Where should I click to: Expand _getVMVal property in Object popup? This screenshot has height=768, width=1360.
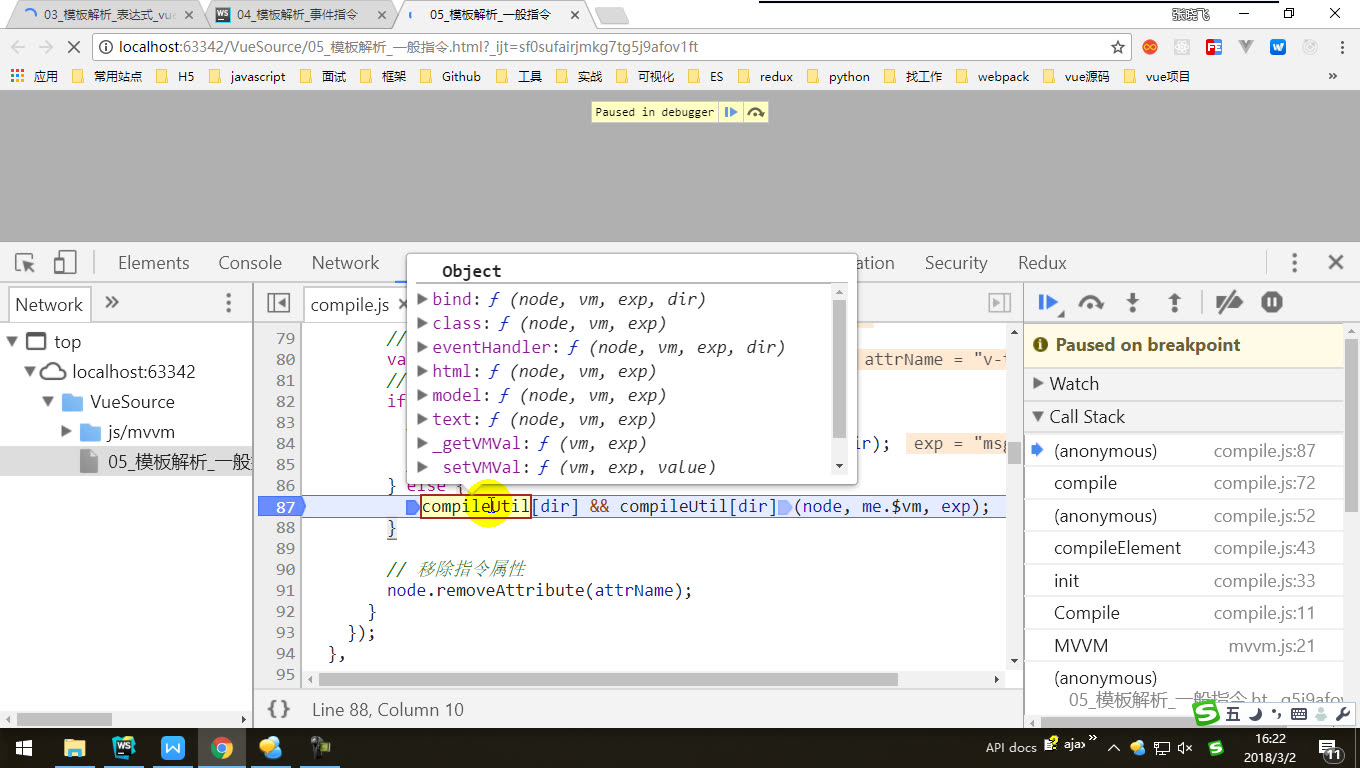click(x=423, y=443)
